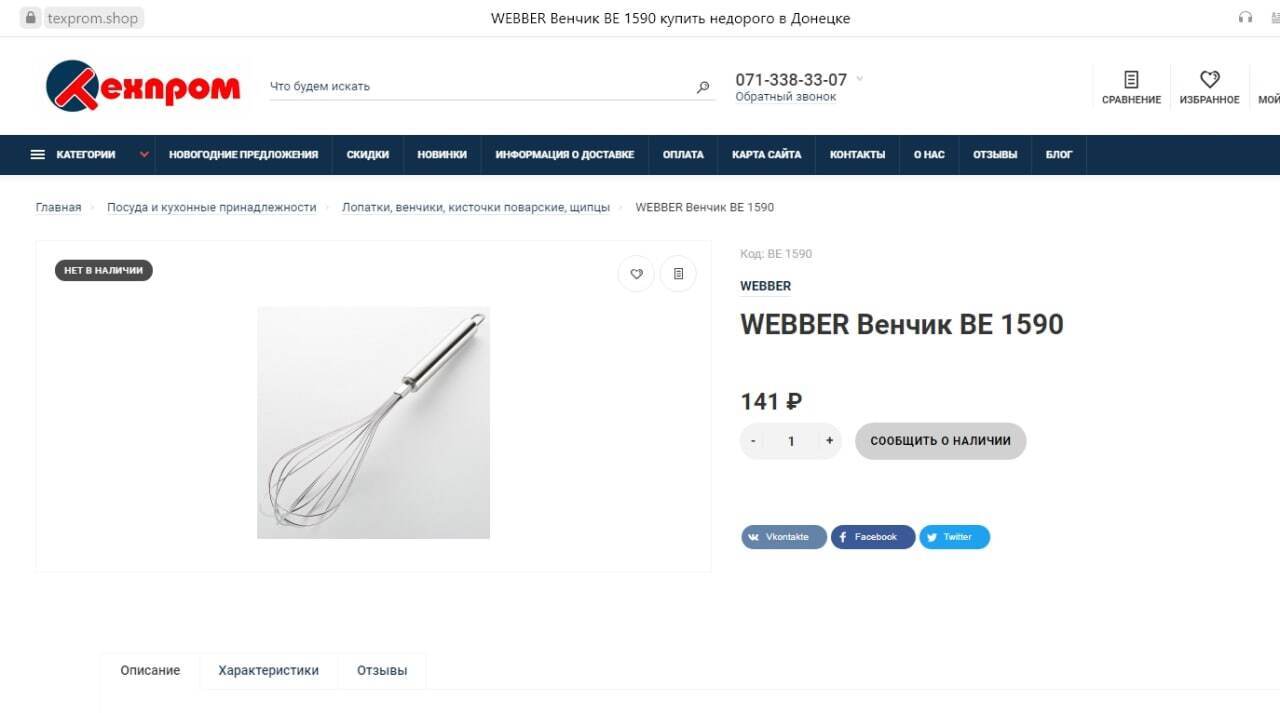This screenshot has width=1280, height=713.
Task: Switch to the Характеристики tab
Action: pyautogui.click(x=269, y=671)
